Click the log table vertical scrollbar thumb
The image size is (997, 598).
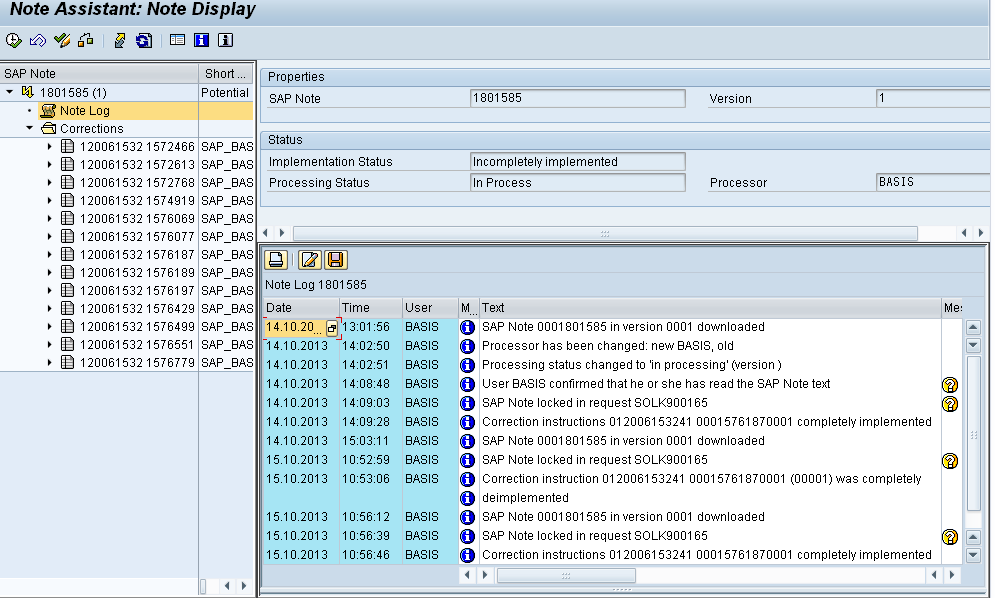pyautogui.click(x=973, y=434)
